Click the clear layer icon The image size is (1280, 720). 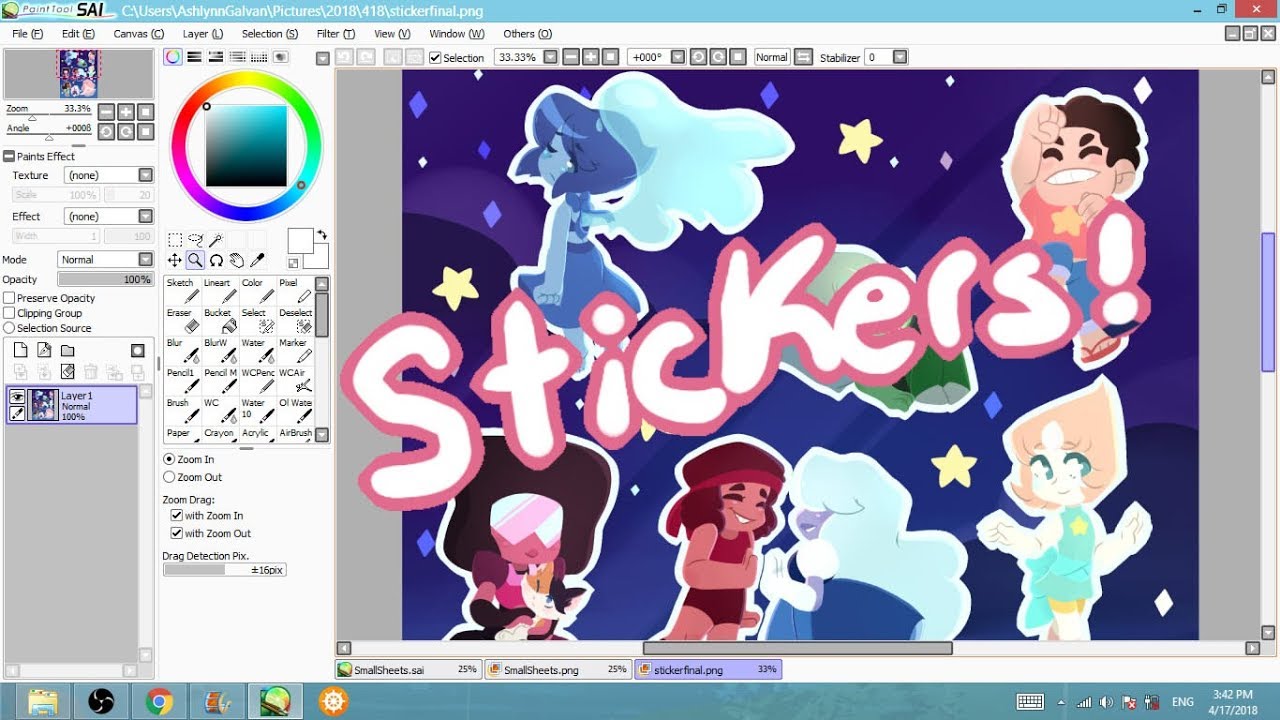67,371
